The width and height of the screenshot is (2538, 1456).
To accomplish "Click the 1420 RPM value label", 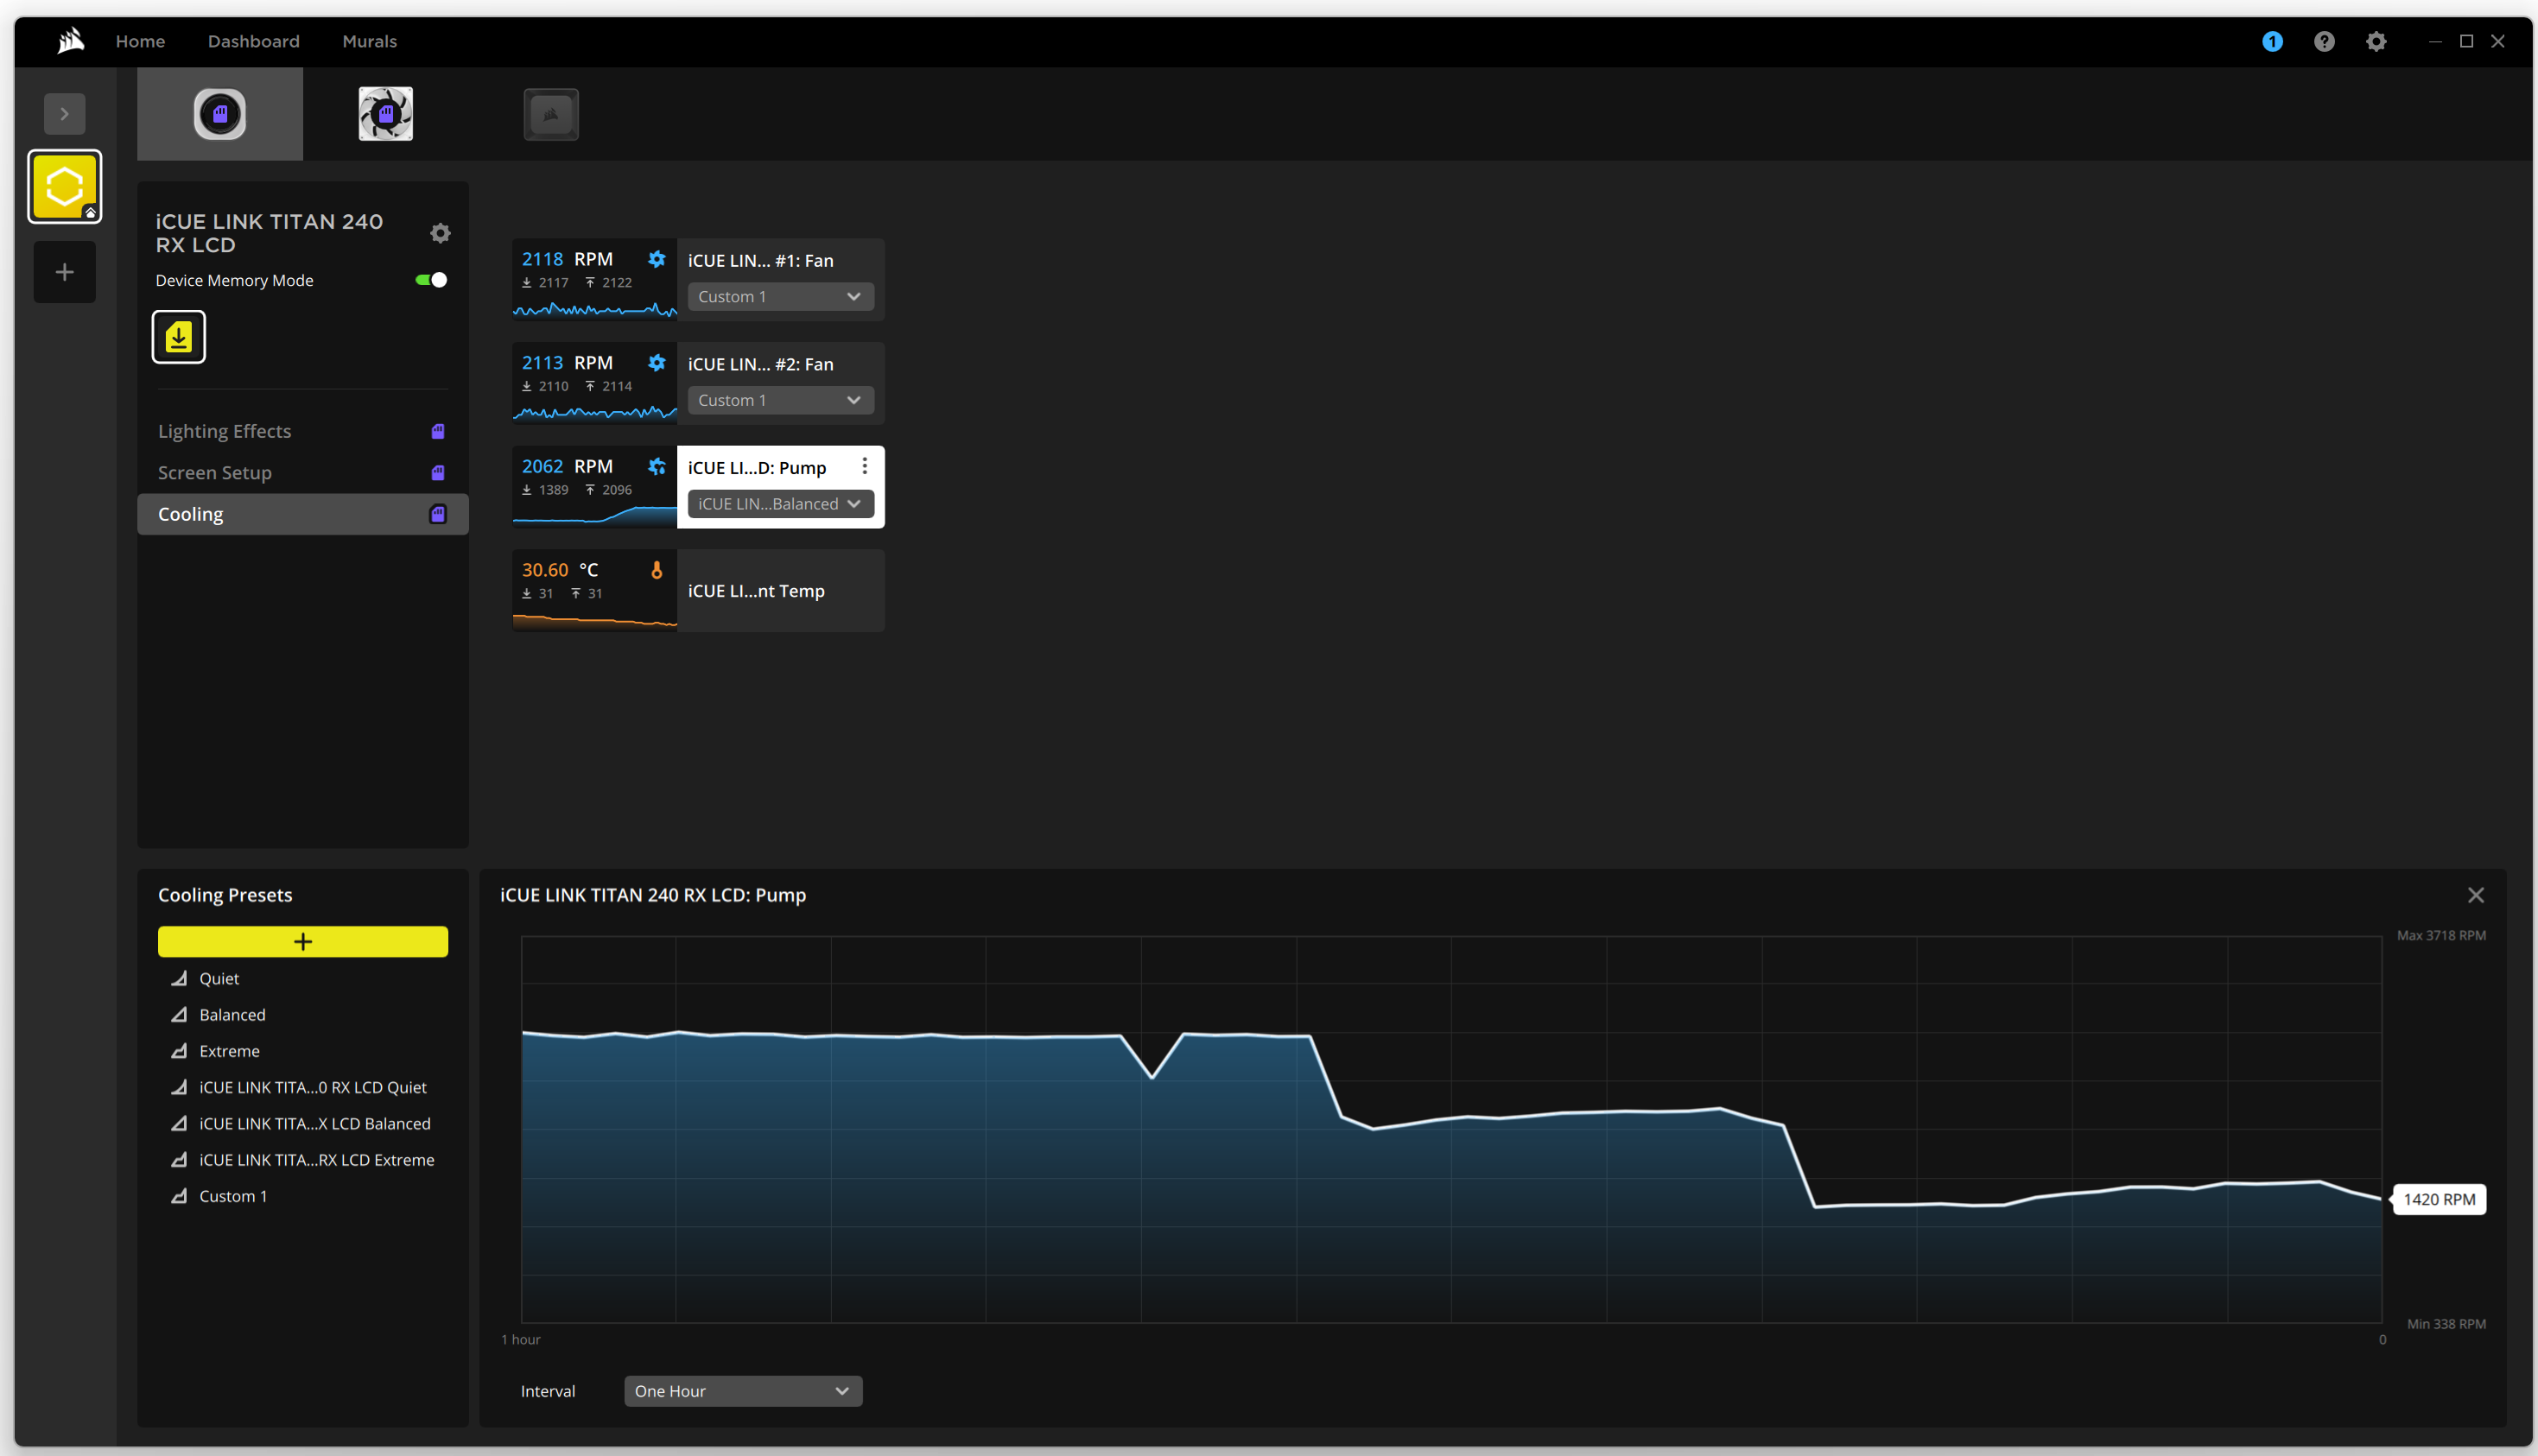I will coord(2440,1200).
